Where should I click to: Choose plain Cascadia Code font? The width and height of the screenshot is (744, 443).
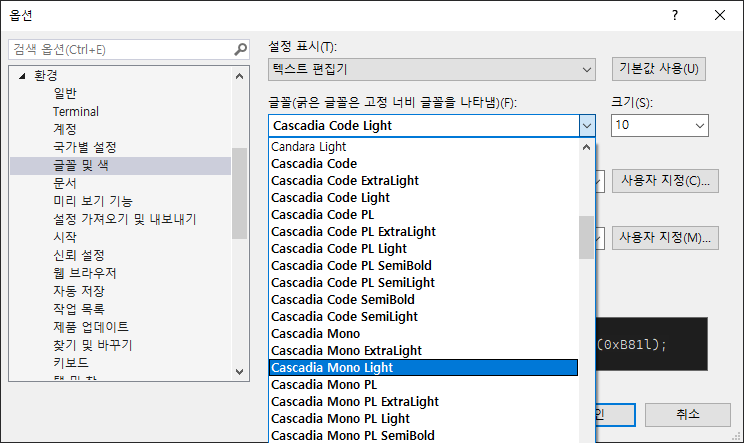click(x=423, y=164)
